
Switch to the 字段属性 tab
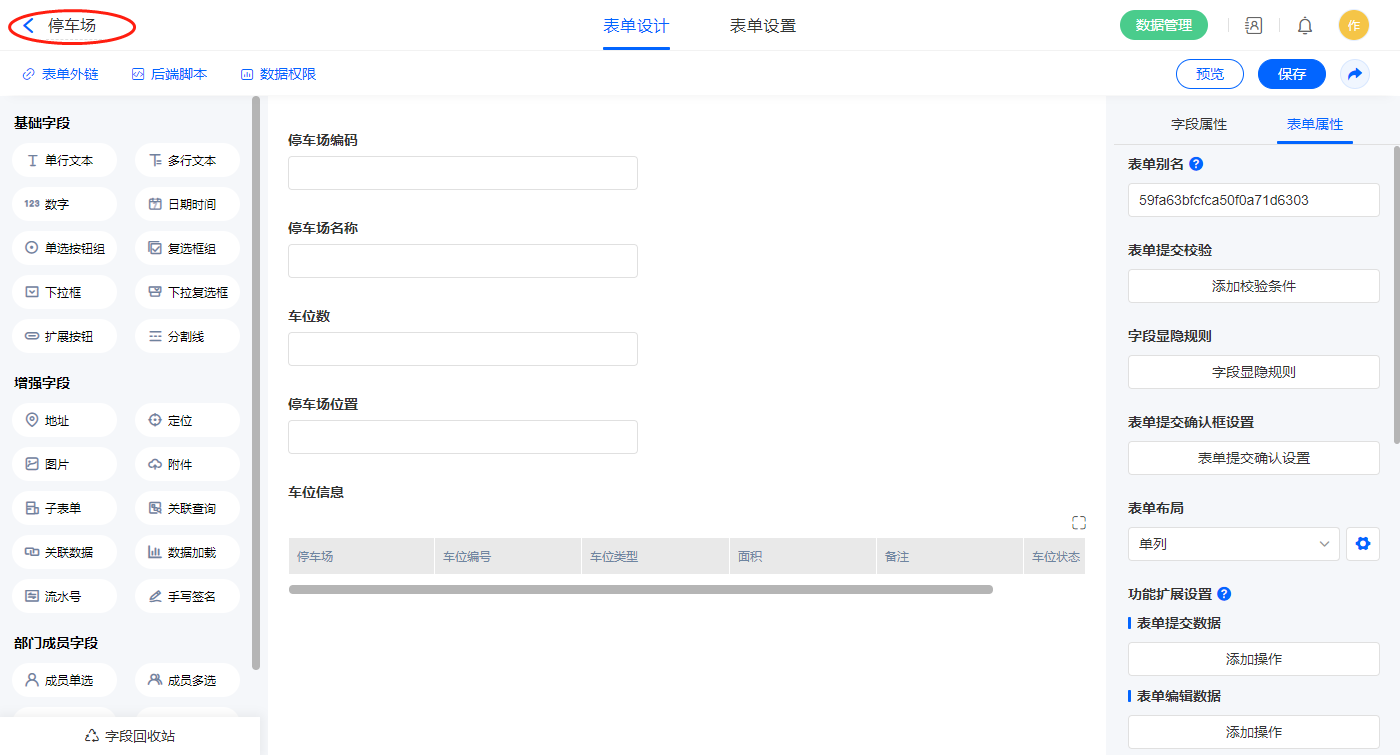(1199, 124)
